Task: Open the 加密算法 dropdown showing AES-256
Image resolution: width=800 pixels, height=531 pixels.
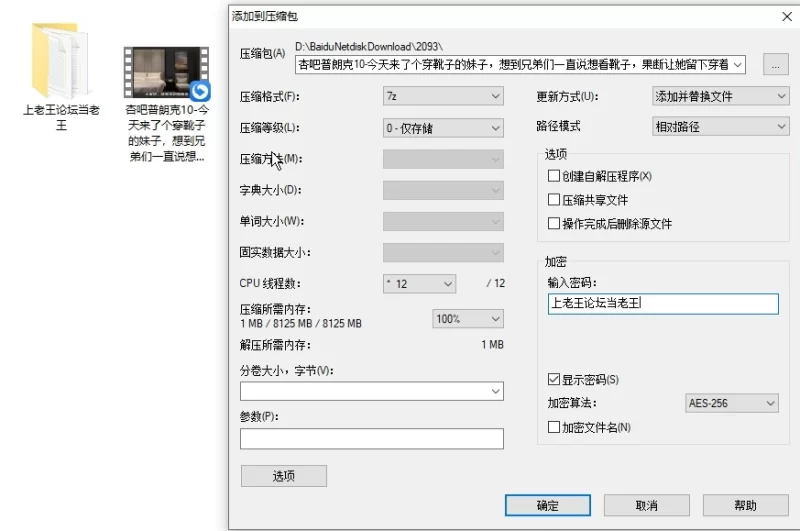Action: [x=731, y=403]
